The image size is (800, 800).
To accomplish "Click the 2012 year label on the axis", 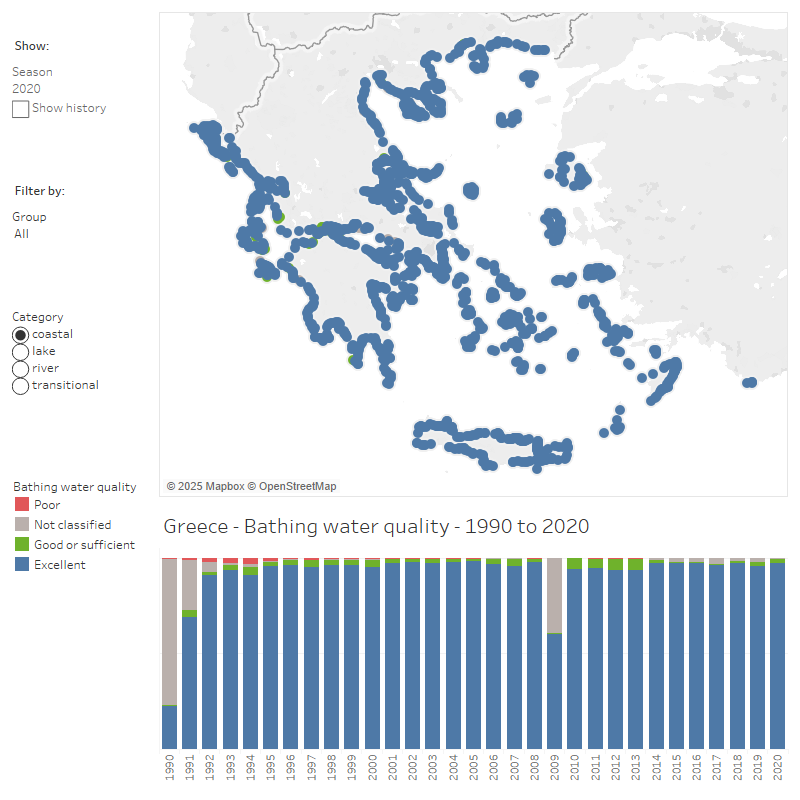I will click(615, 767).
